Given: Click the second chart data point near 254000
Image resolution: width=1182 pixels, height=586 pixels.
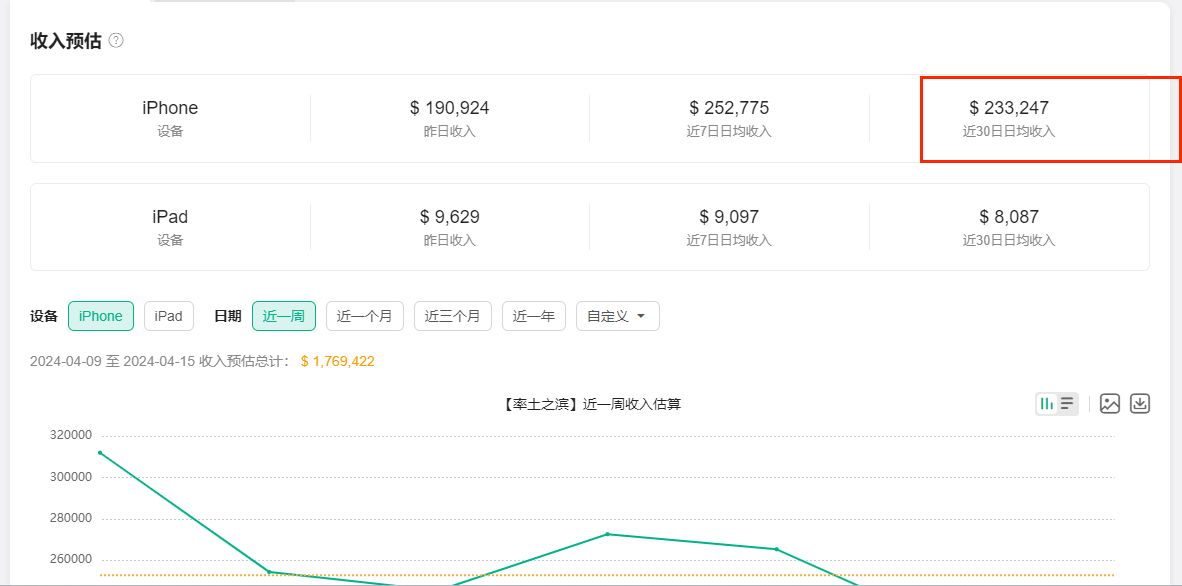Looking at the screenshot, I should point(269,572).
